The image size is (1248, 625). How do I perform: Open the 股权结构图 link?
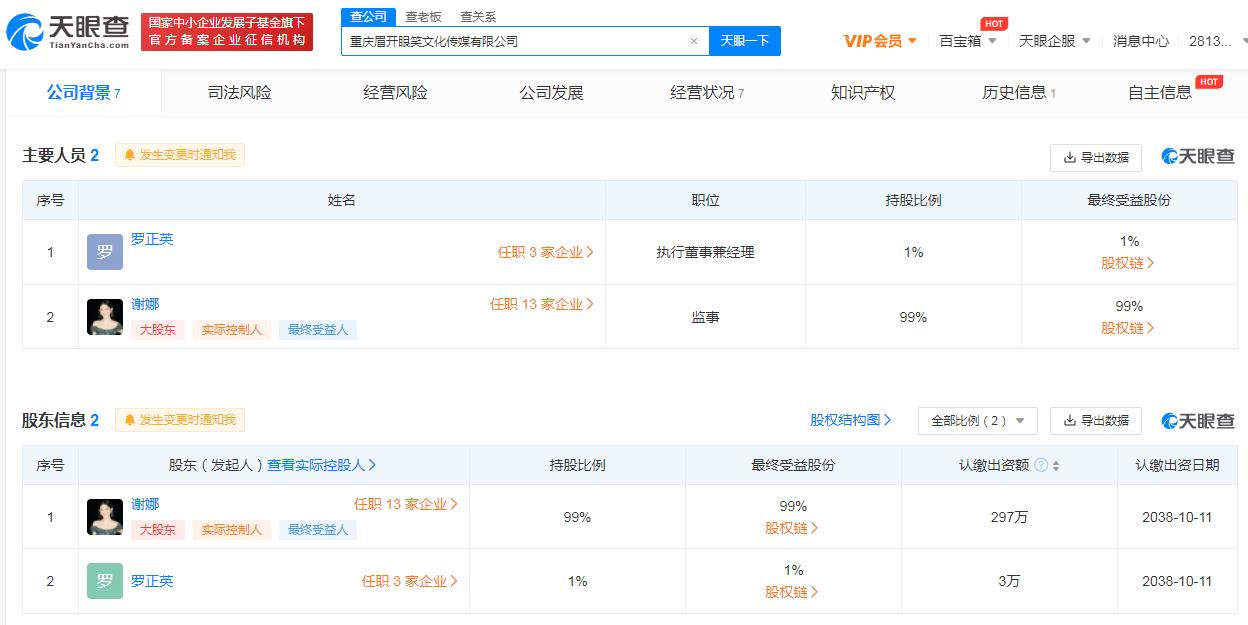click(844, 420)
